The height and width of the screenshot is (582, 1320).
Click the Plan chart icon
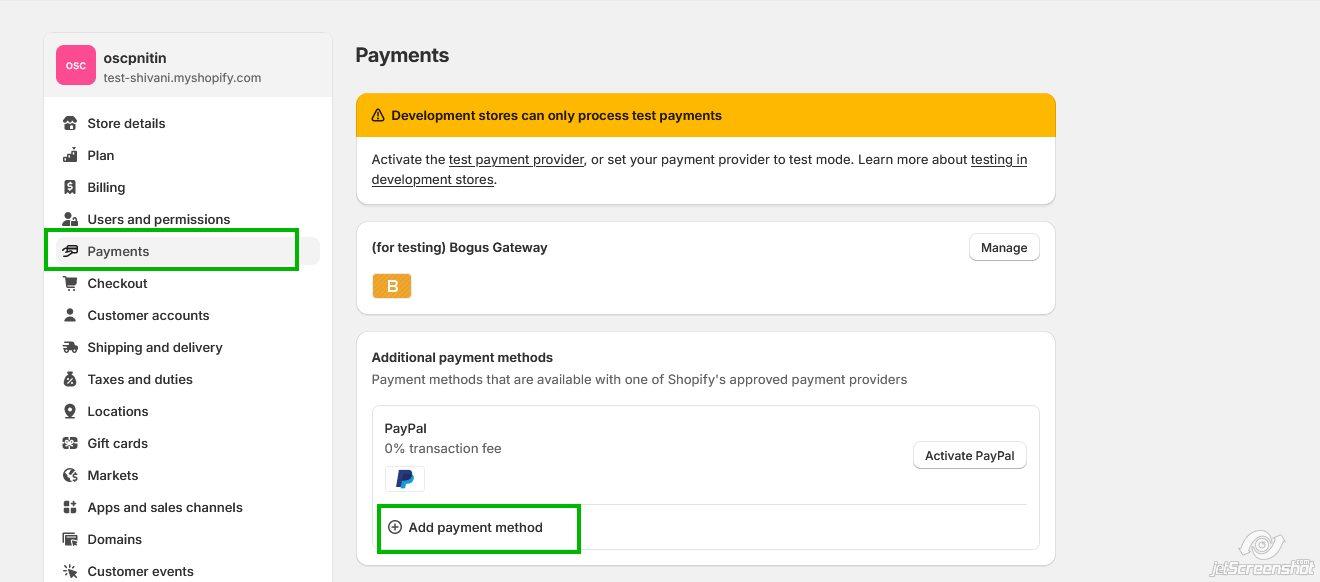click(x=70, y=156)
